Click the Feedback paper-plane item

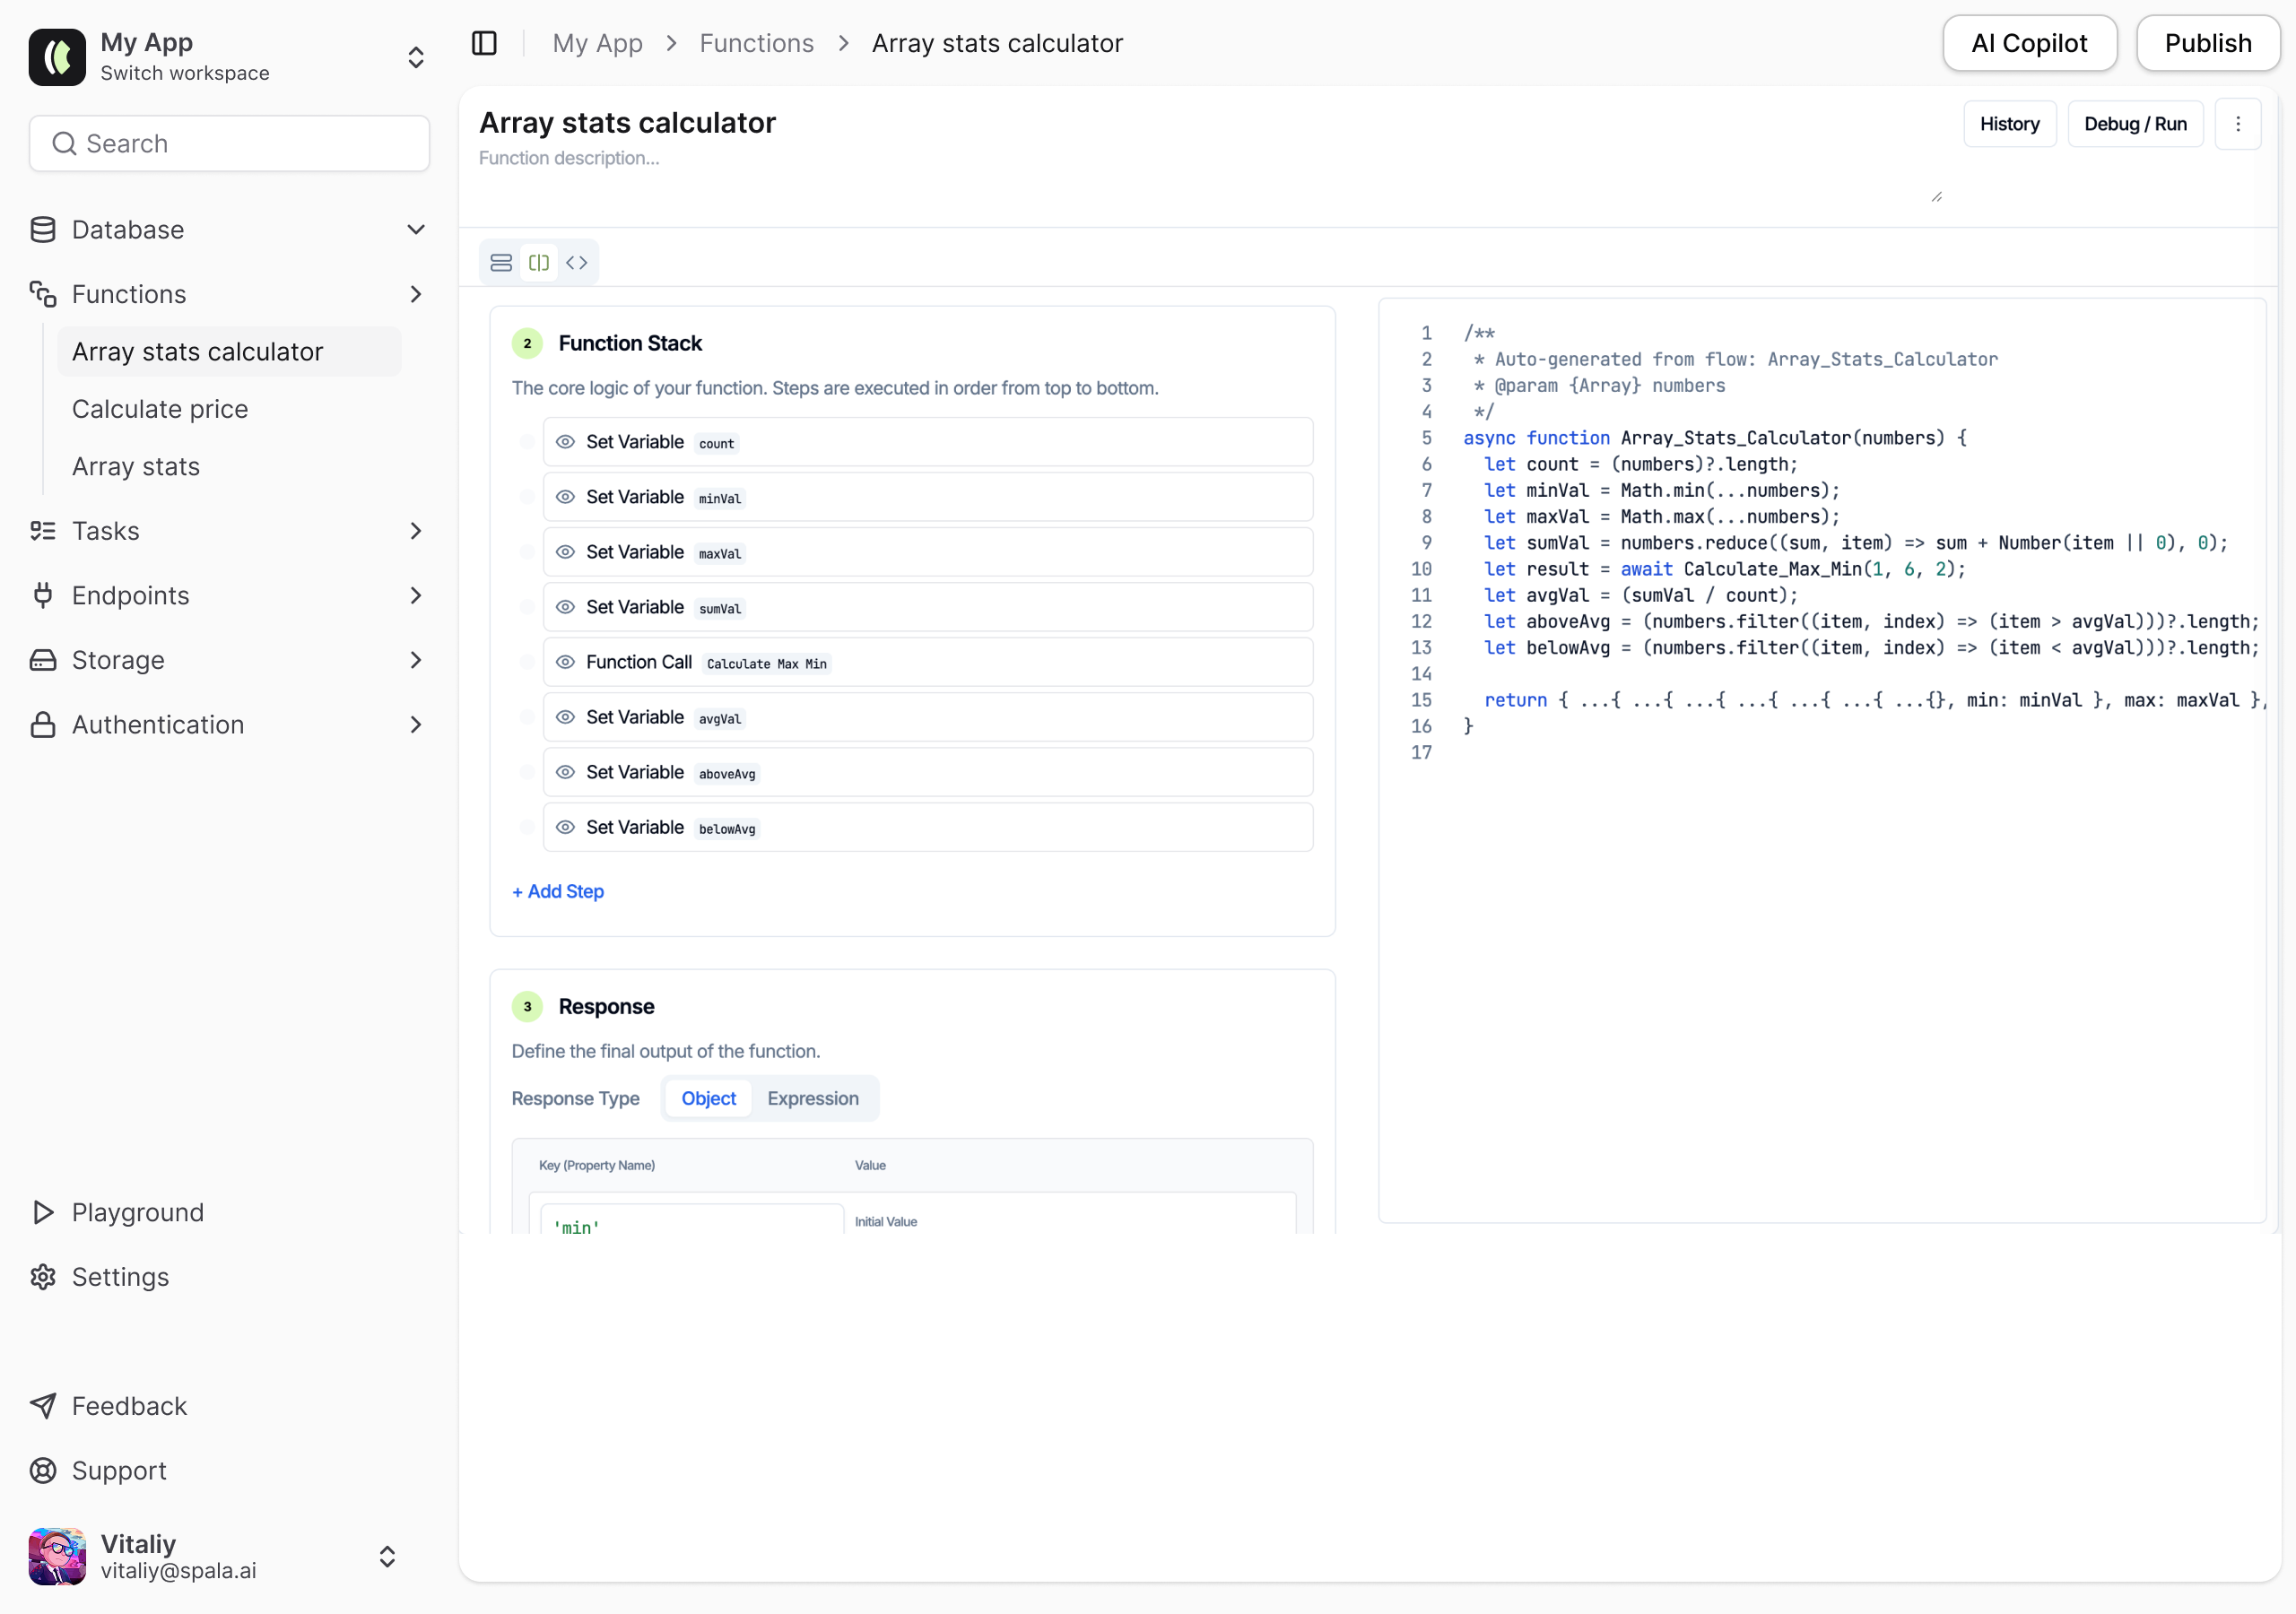click(129, 1406)
